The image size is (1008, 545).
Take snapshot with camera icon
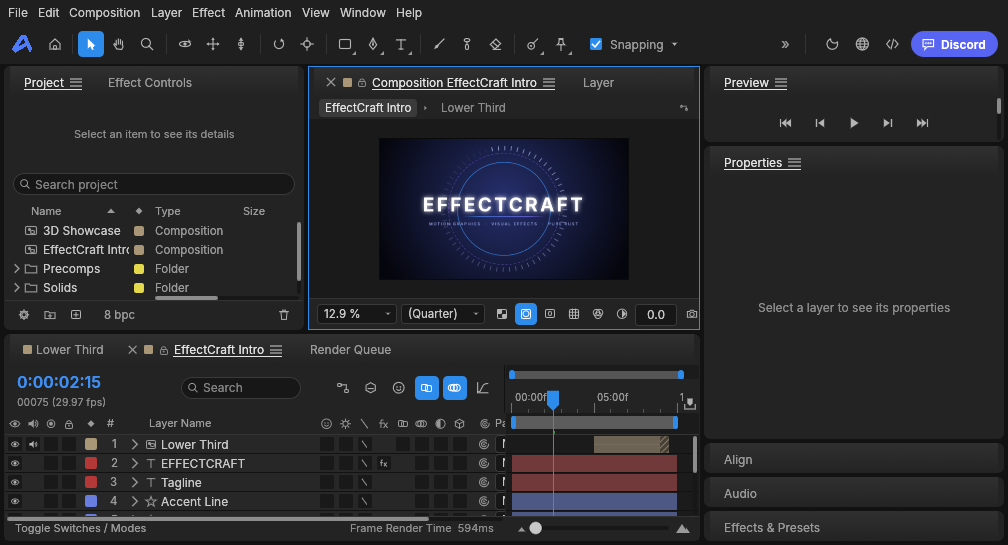(692, 314)
